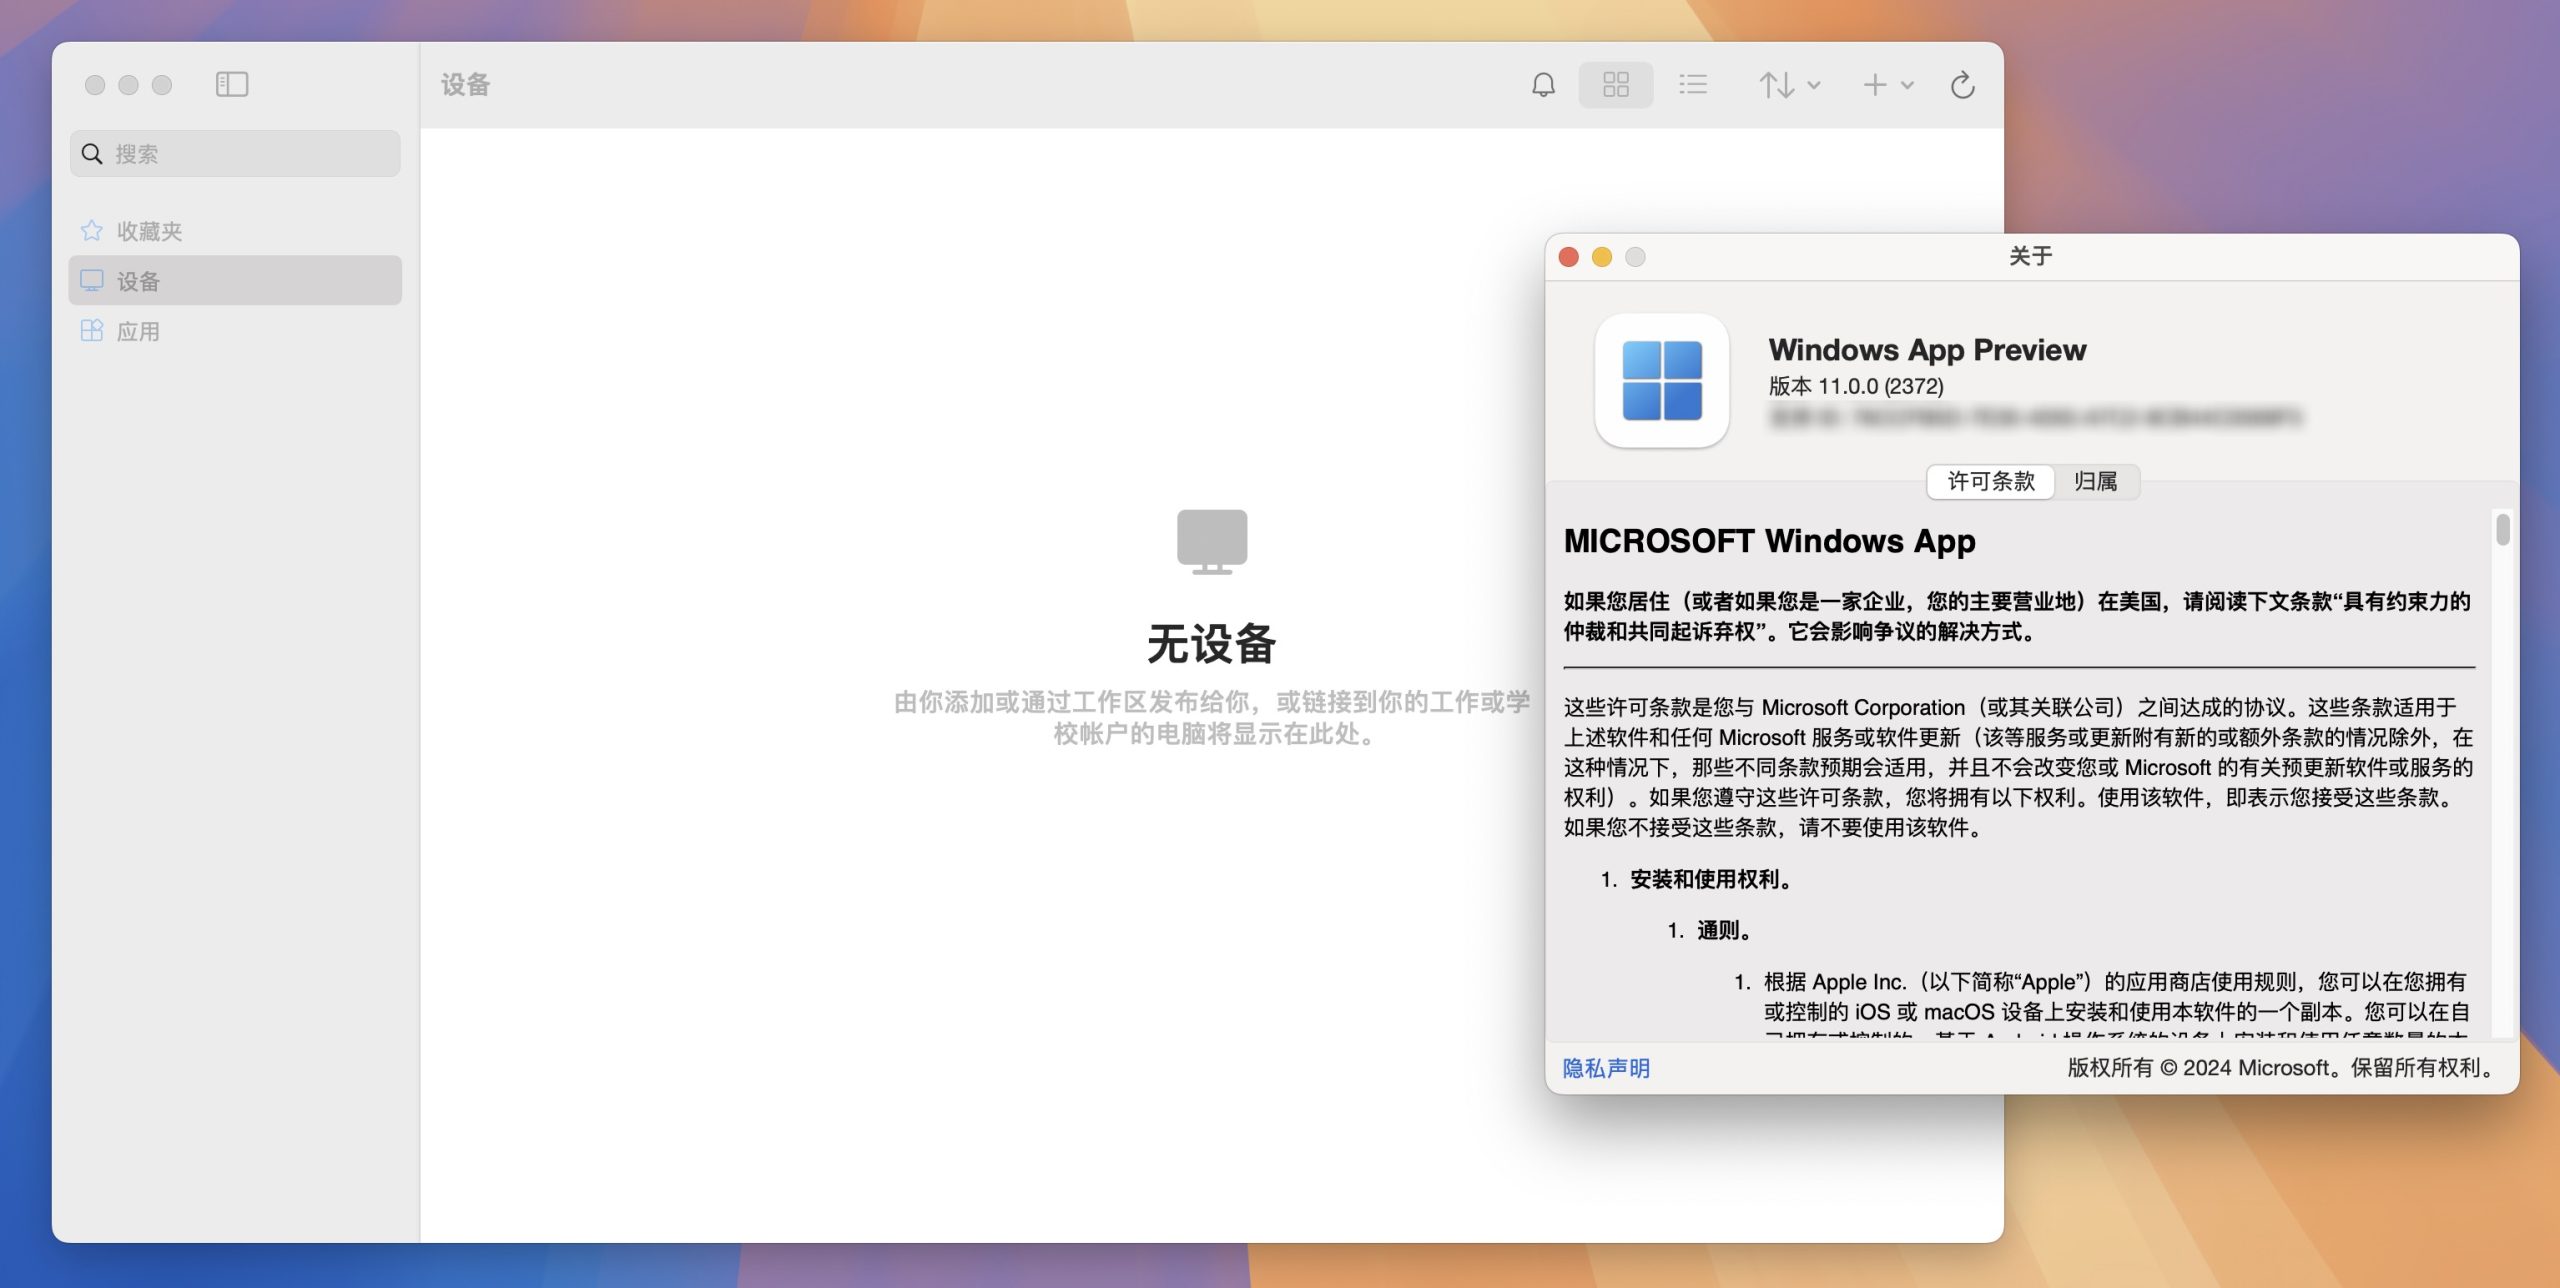Click the favorites star icon

pos(91,231)
